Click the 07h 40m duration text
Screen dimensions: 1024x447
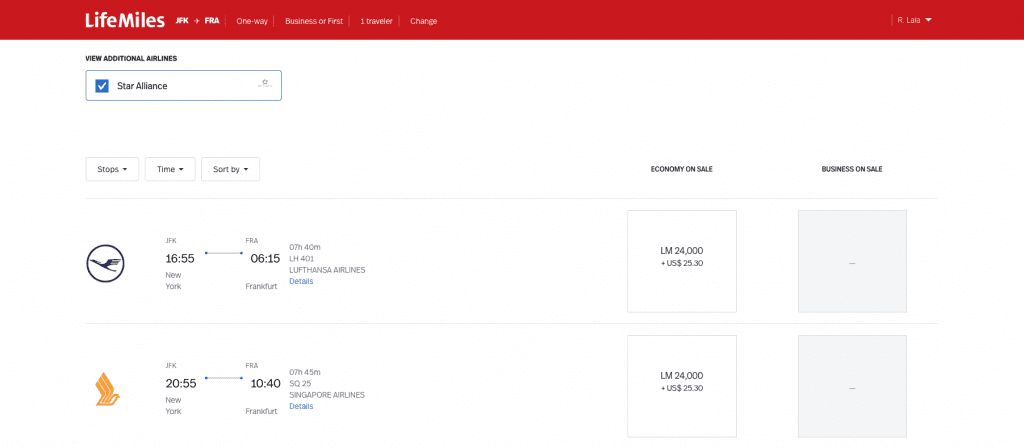point(305,247)
